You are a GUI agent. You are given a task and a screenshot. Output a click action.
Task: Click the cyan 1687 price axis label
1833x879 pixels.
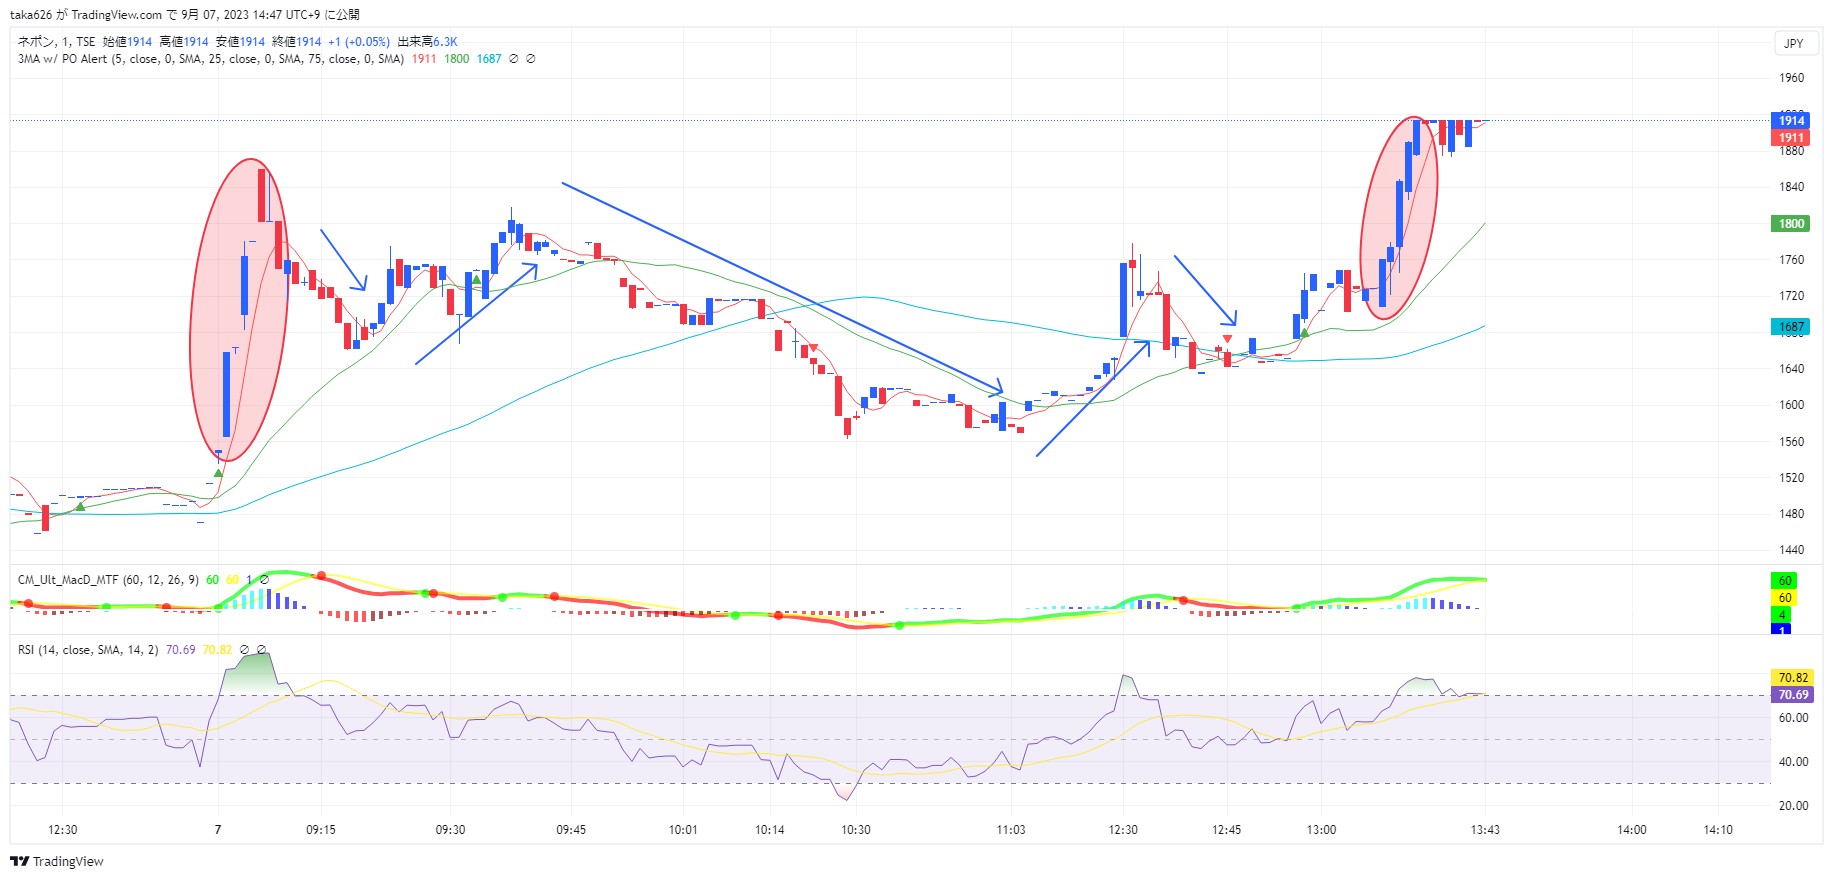pos(1790,327)
